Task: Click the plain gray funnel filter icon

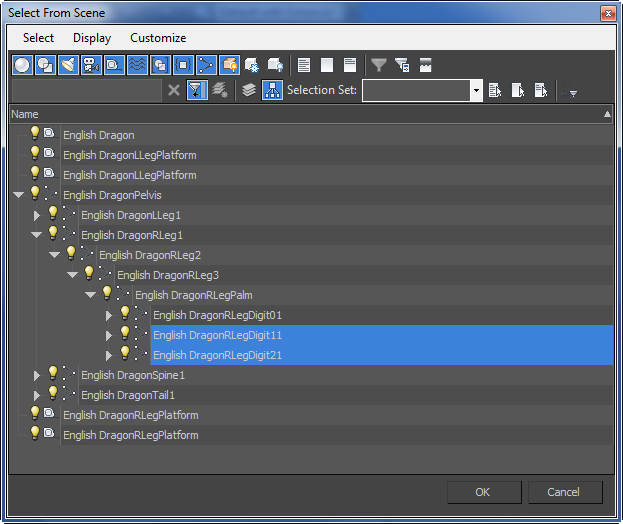Action: (379, 65)
